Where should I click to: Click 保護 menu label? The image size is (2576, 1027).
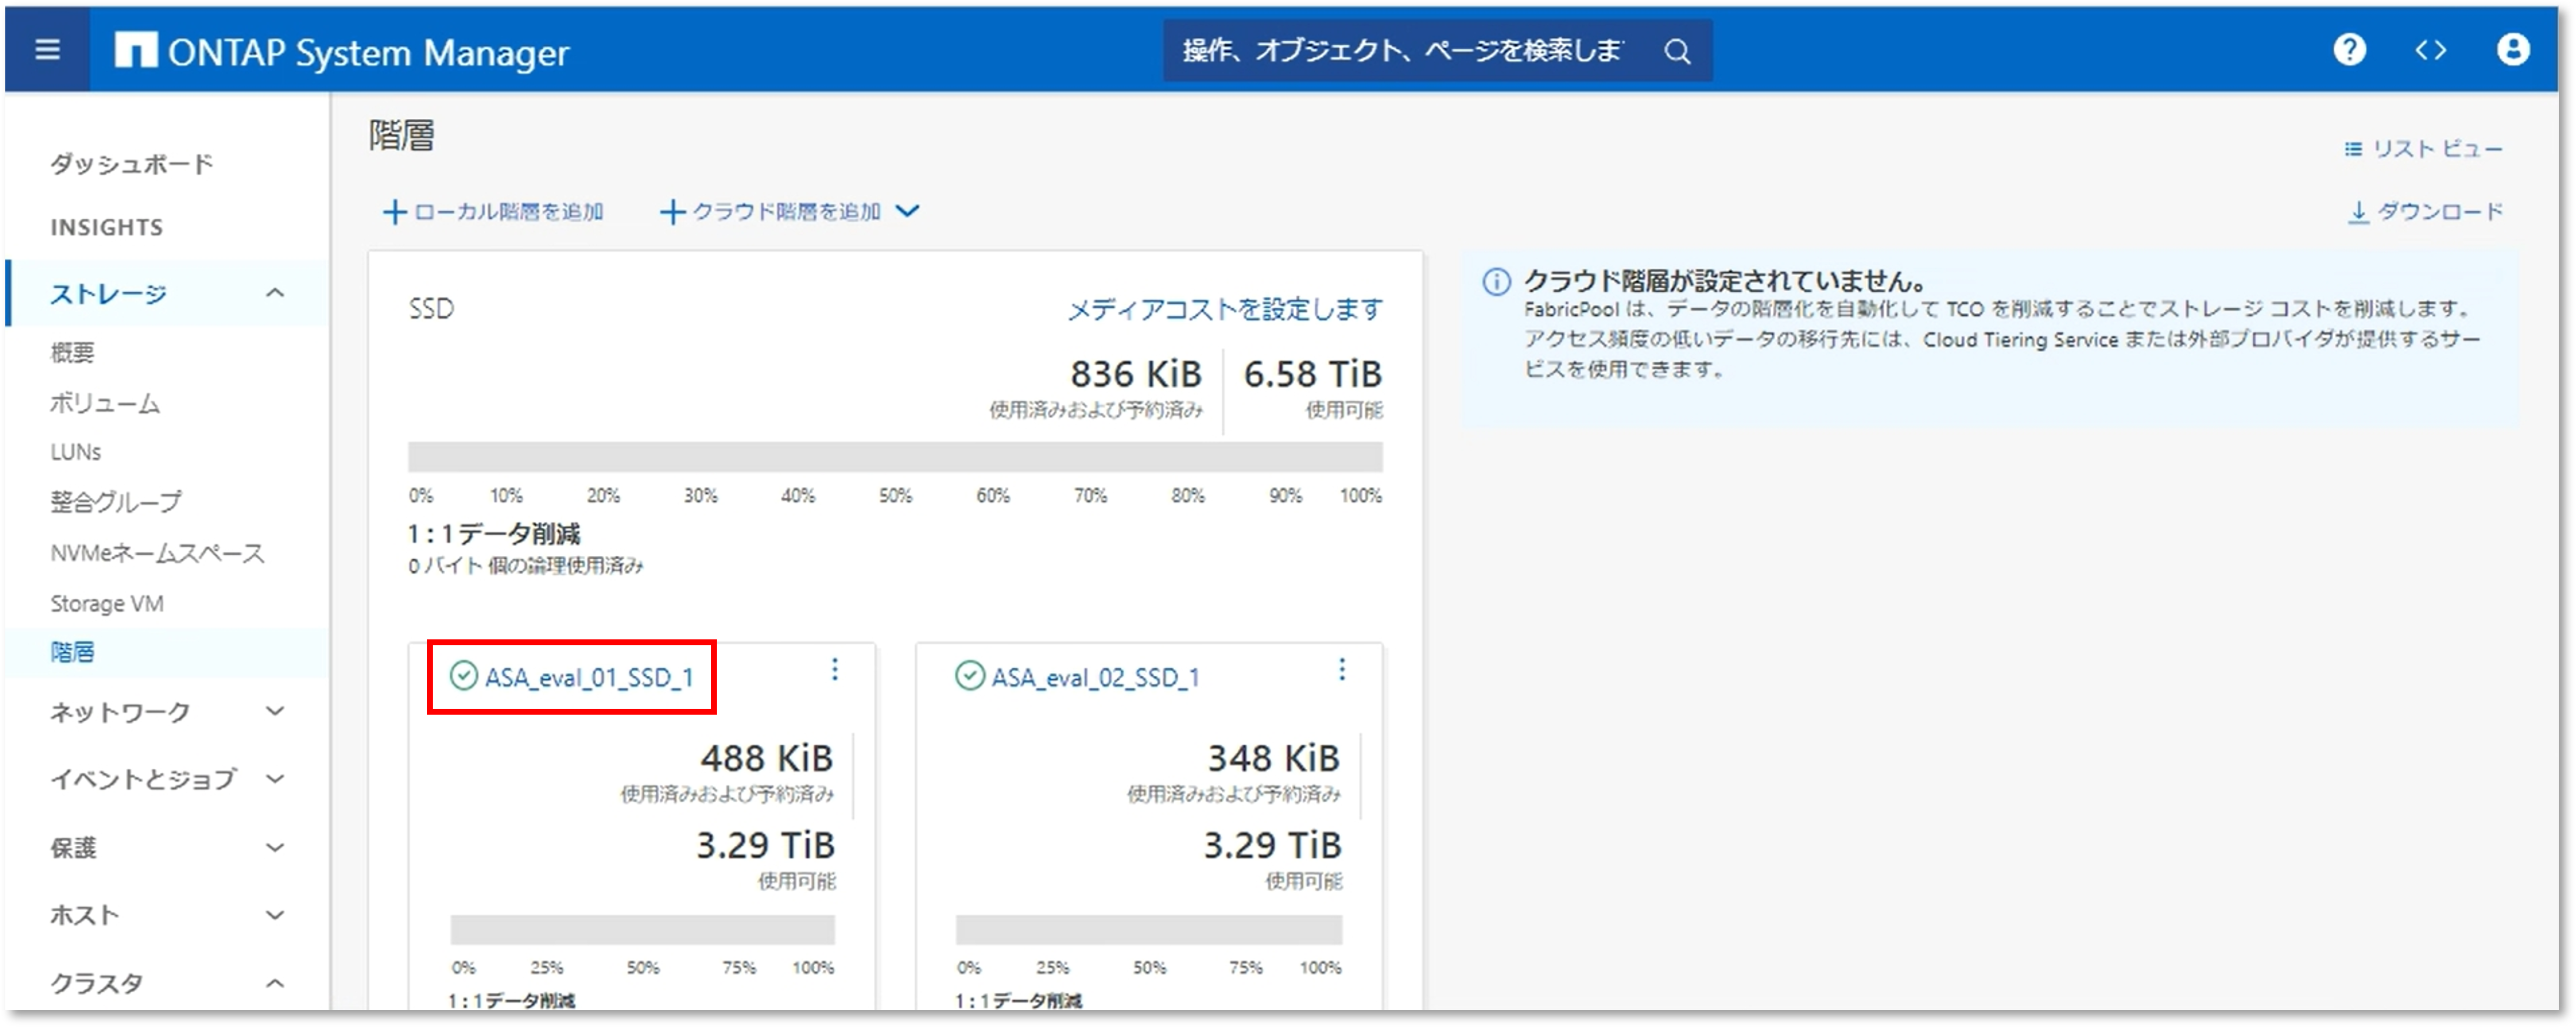pos(73,848)
